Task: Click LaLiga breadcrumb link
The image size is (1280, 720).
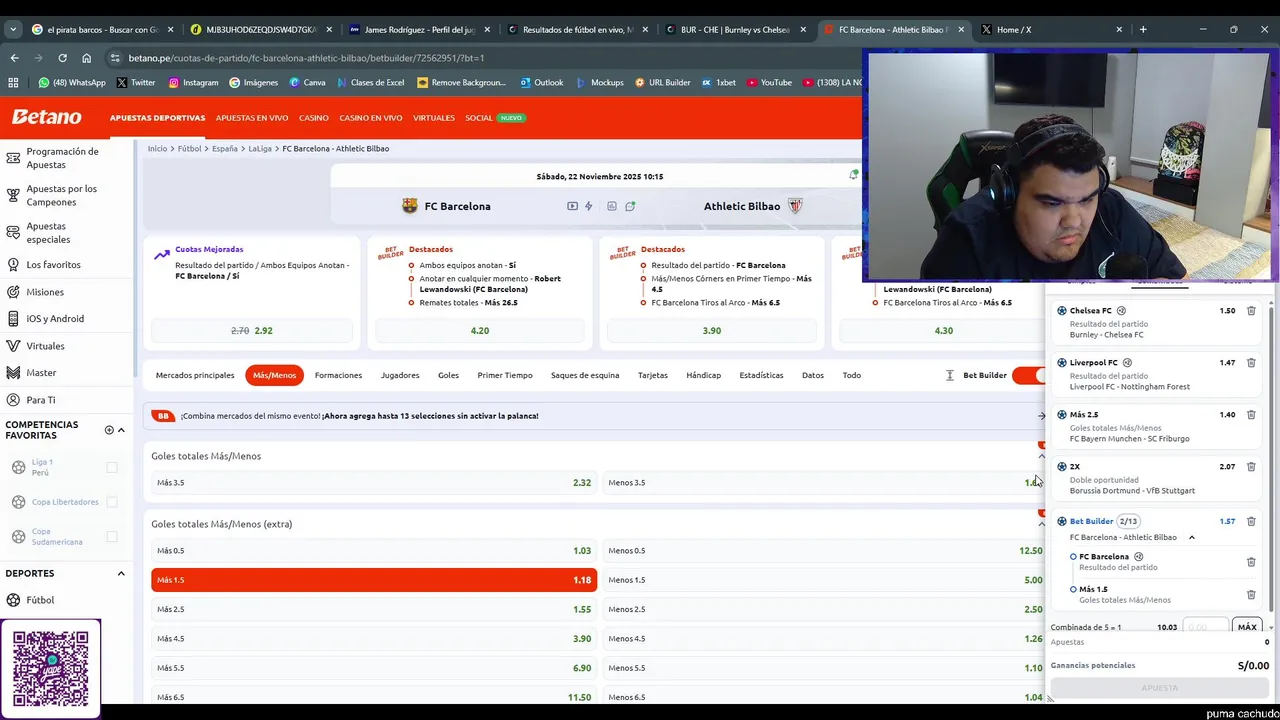Action: tap(260, 149)
